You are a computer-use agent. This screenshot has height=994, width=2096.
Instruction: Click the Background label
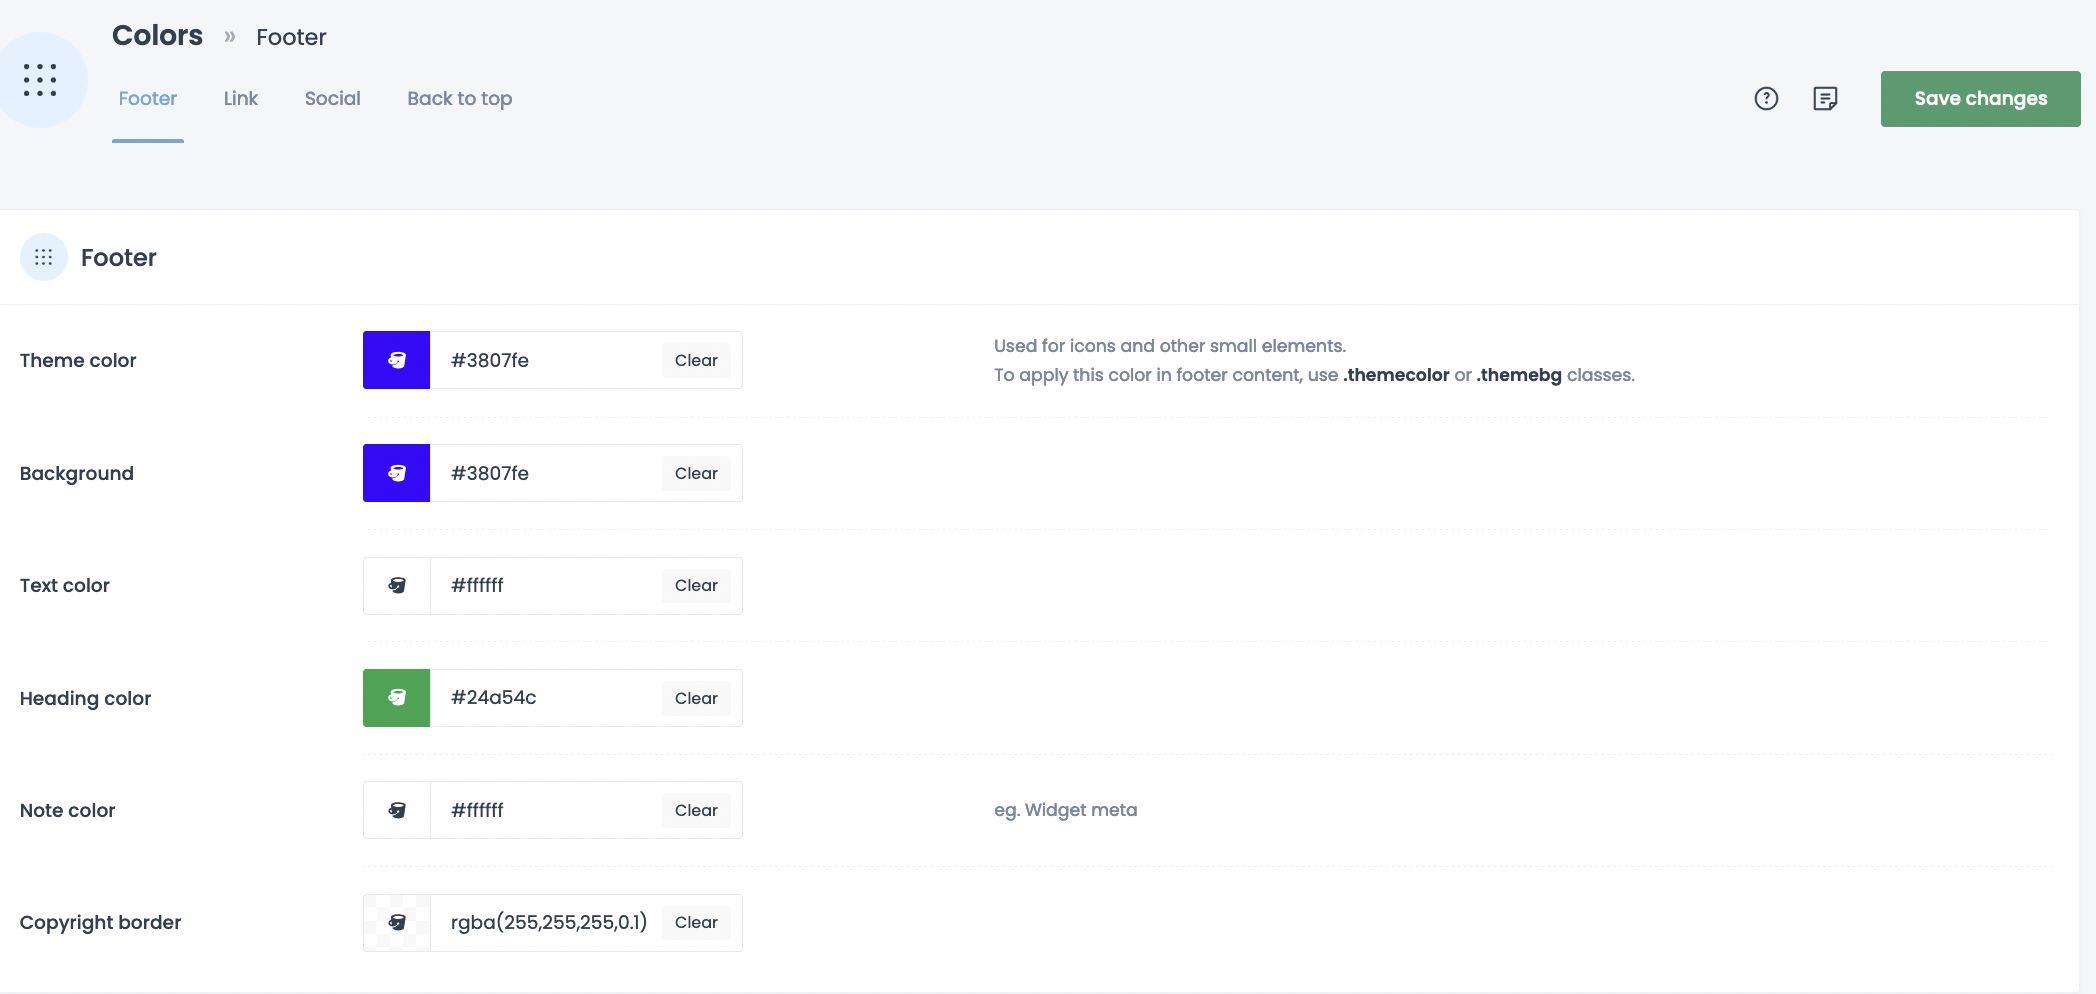tap(77, 473)
